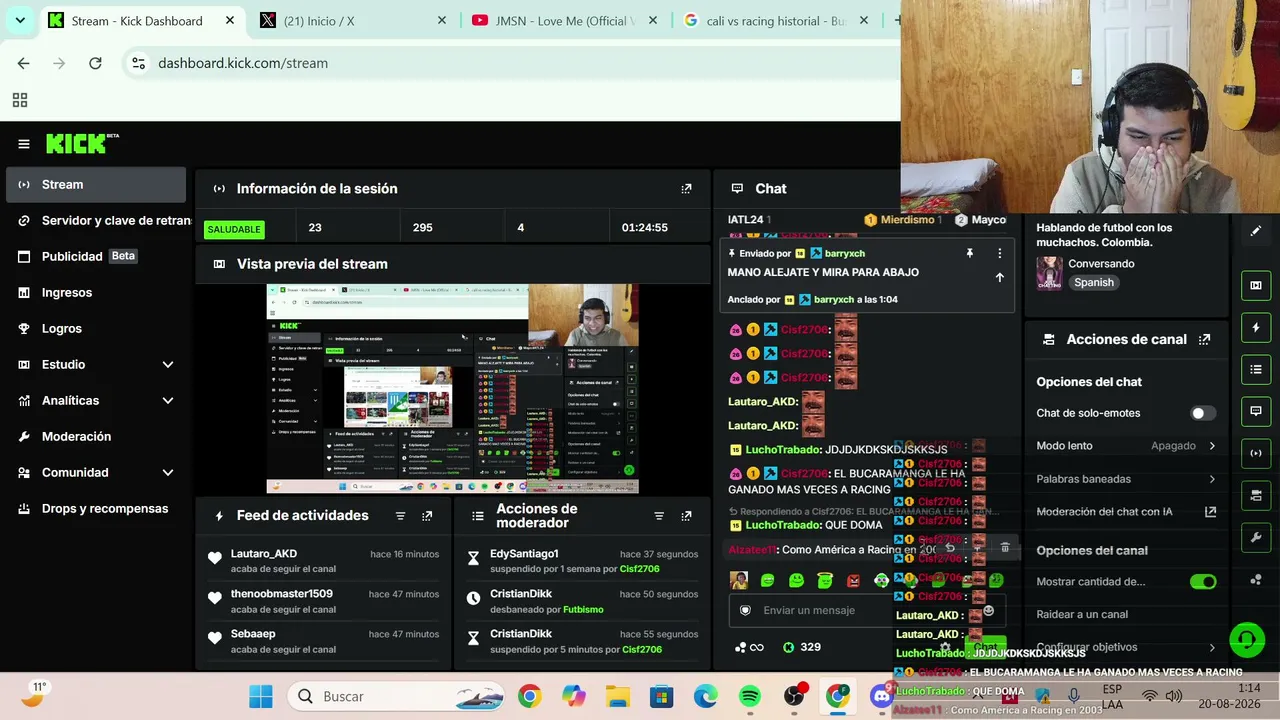1280x720 pixels.
Task: Toggle the session info broadcast icon
Action: [x=1256, y=453]
